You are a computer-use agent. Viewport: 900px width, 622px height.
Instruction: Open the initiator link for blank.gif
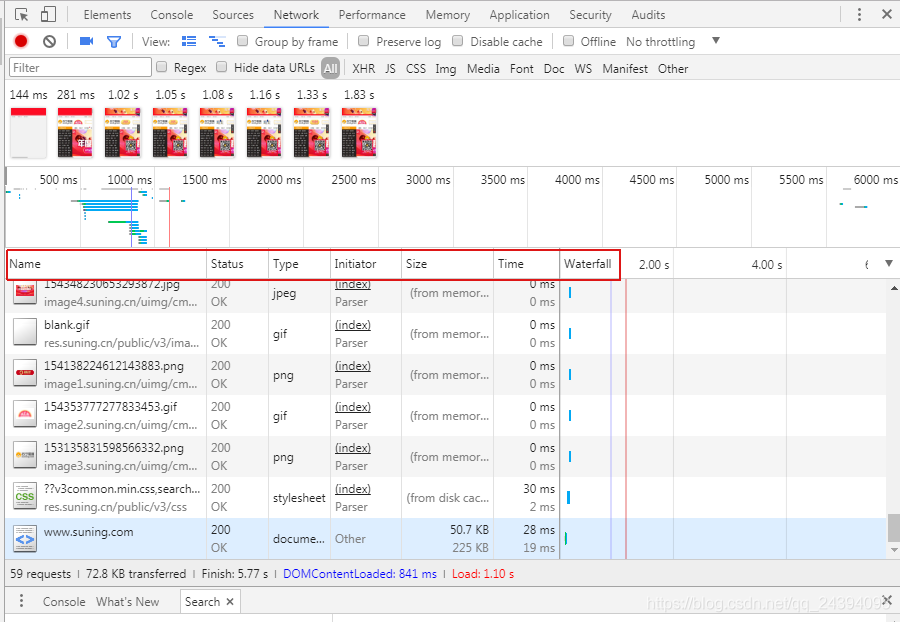pyautogui.click(x=352, y=325)
